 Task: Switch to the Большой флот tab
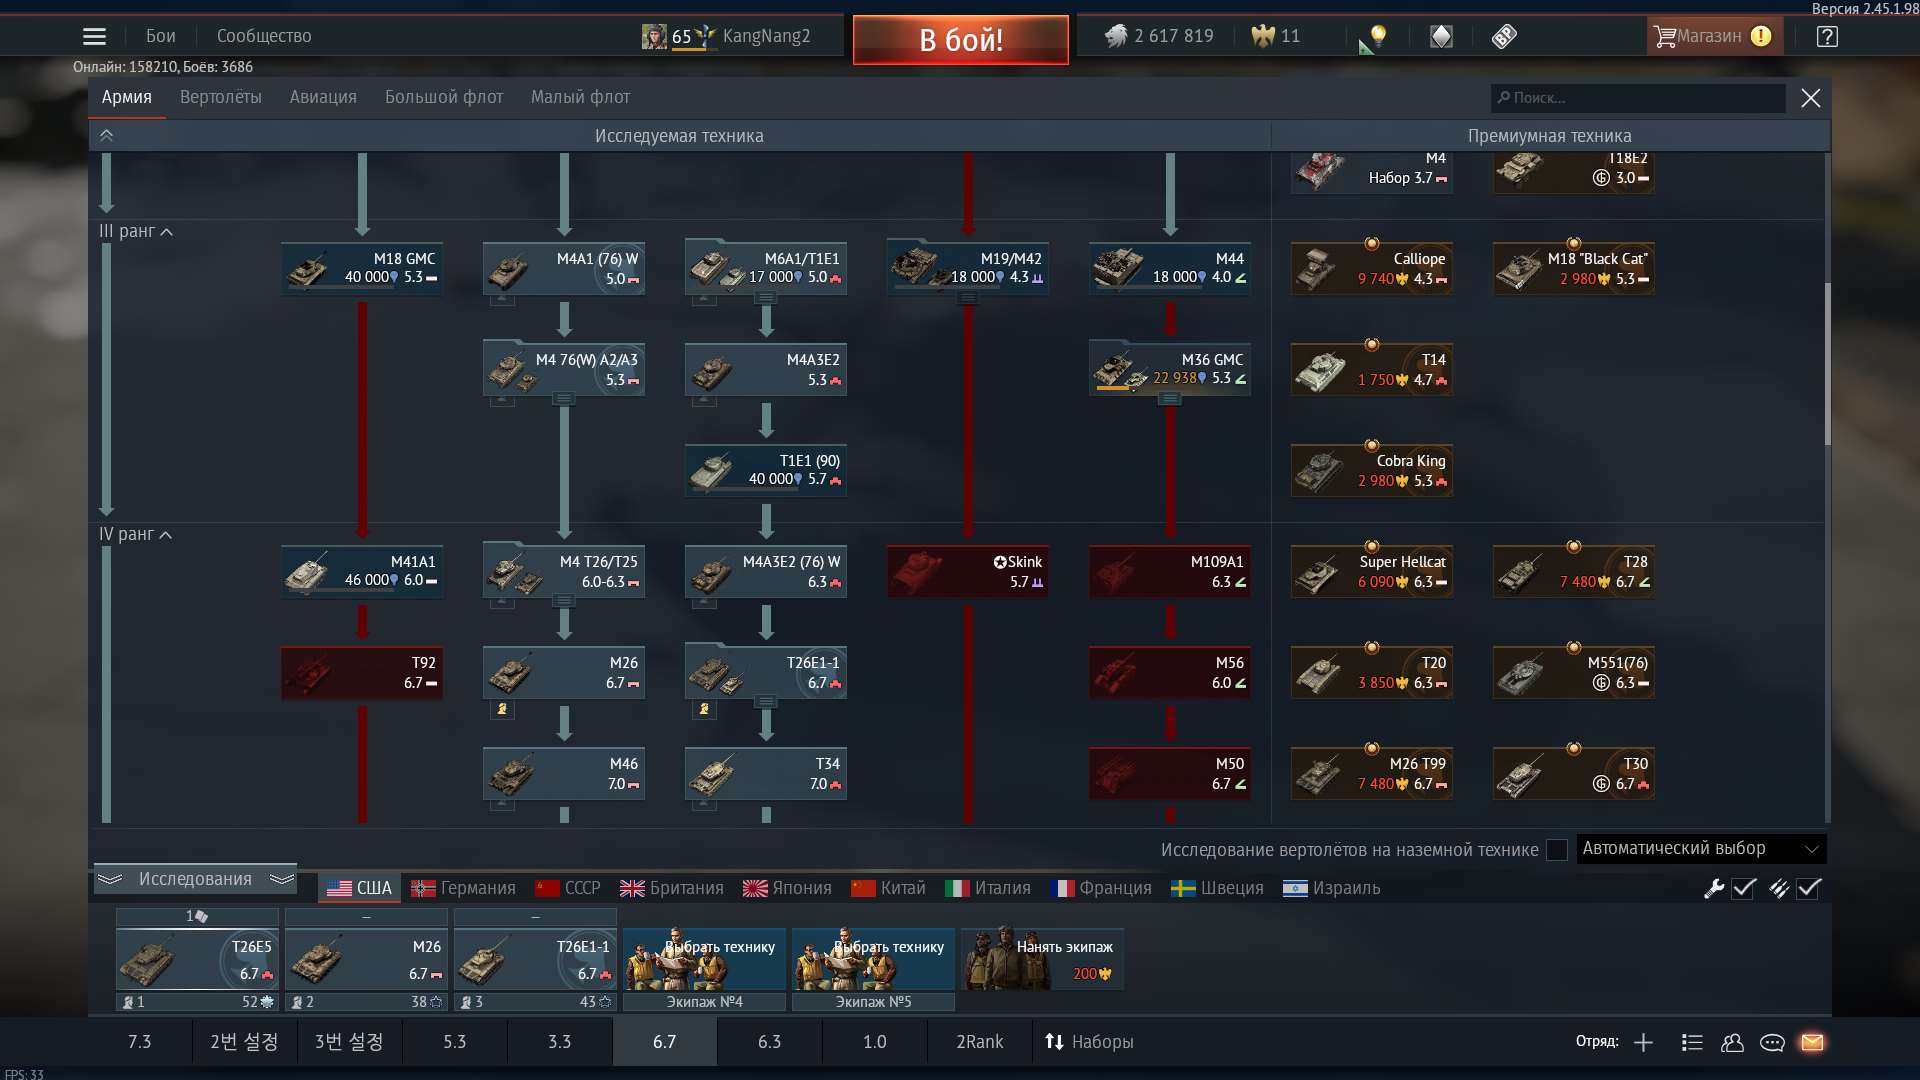pyautogui.click(x=444, y=97)
